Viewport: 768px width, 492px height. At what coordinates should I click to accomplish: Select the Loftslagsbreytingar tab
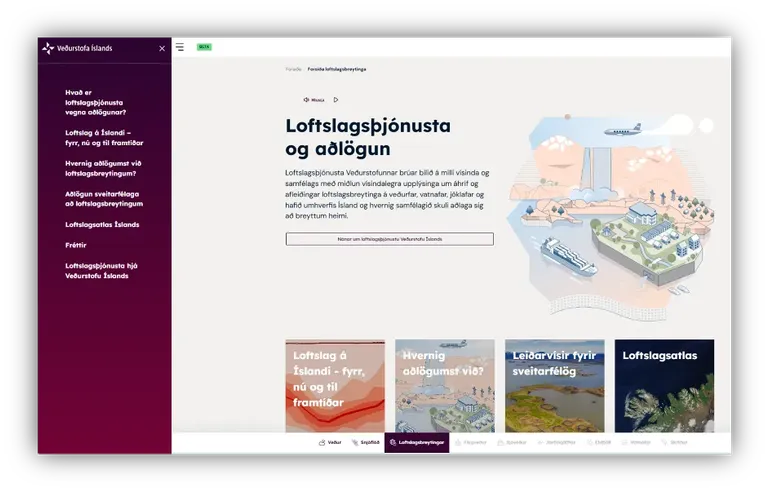pos(417,443)
